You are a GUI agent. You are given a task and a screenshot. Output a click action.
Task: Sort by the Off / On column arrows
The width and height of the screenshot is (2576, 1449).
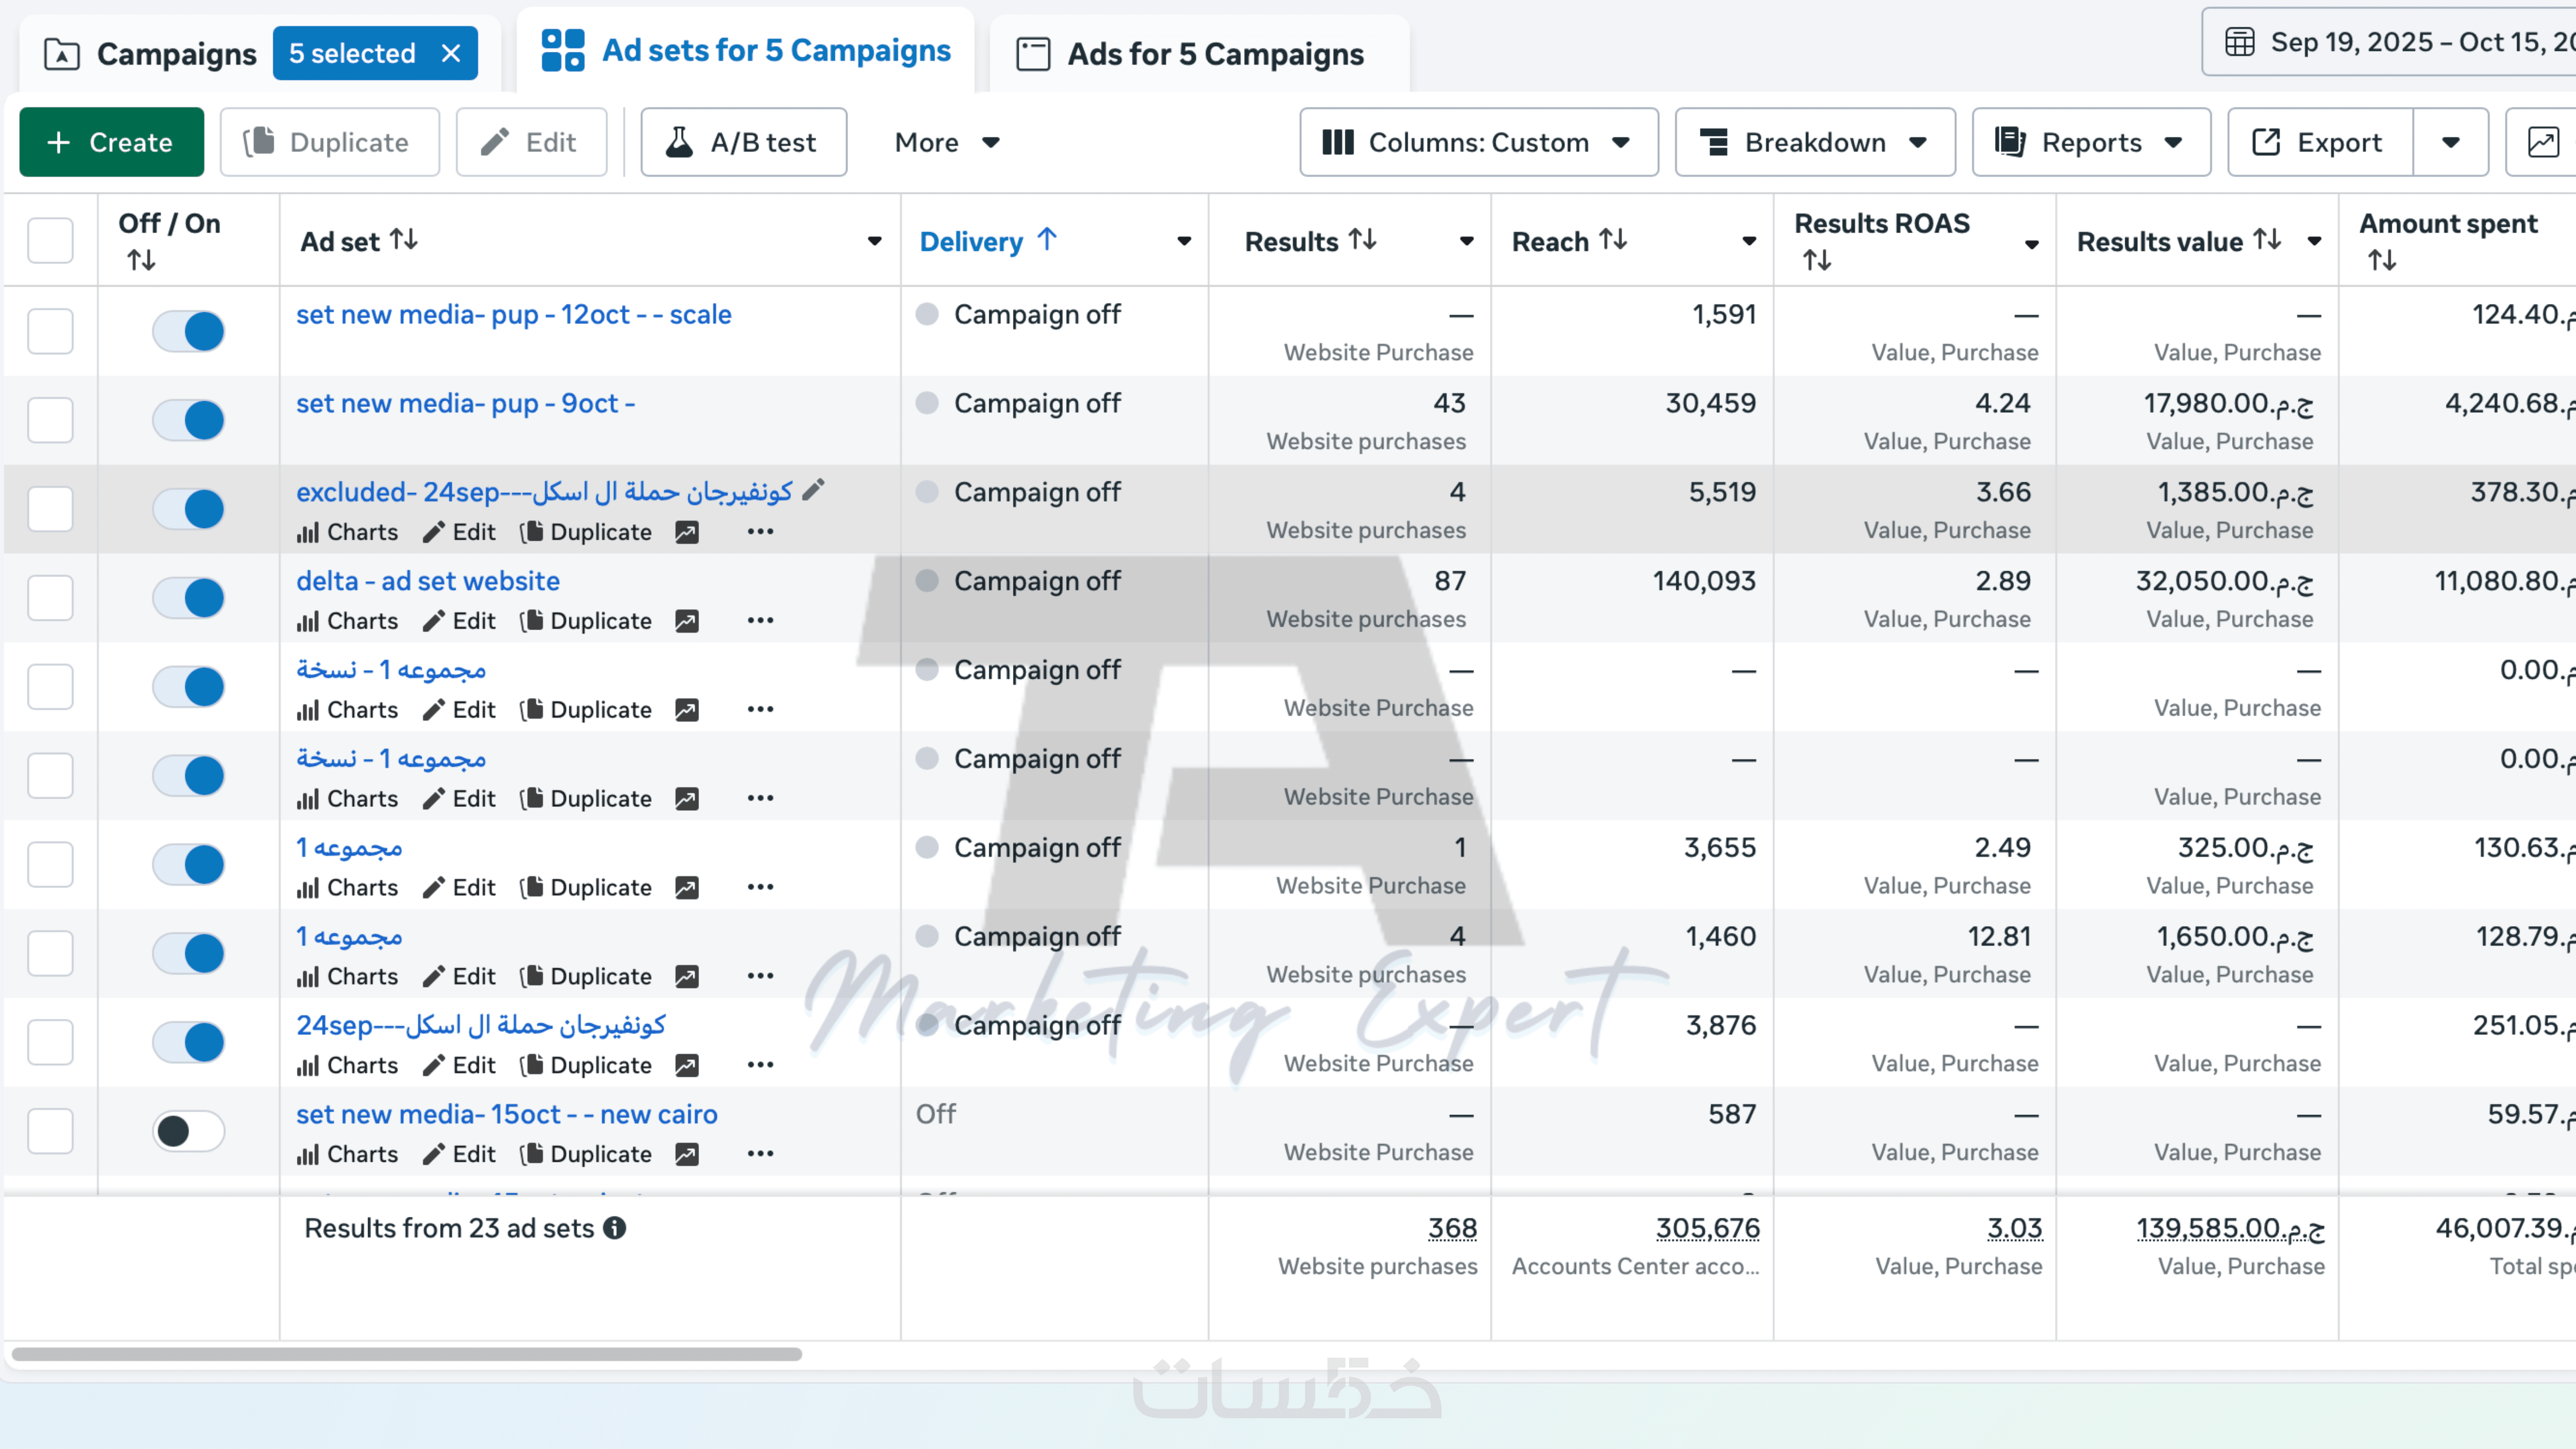pyautogui.click(x=141, y=260)
